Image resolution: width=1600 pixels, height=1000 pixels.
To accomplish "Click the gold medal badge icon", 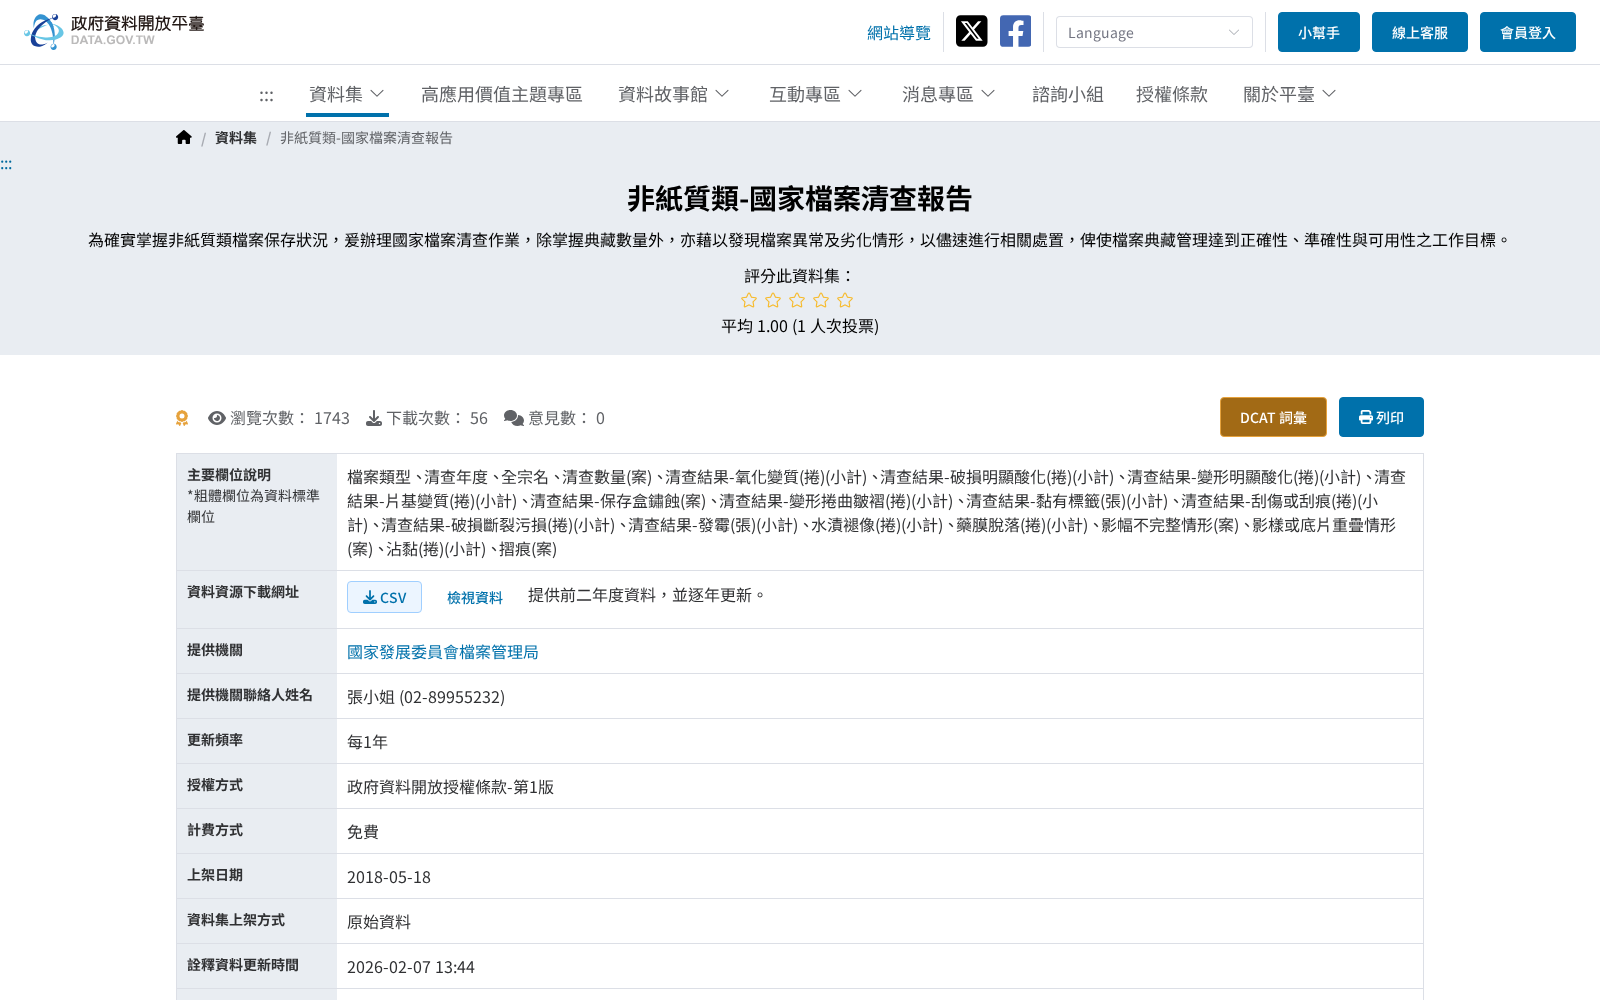I will pos(182,418).
